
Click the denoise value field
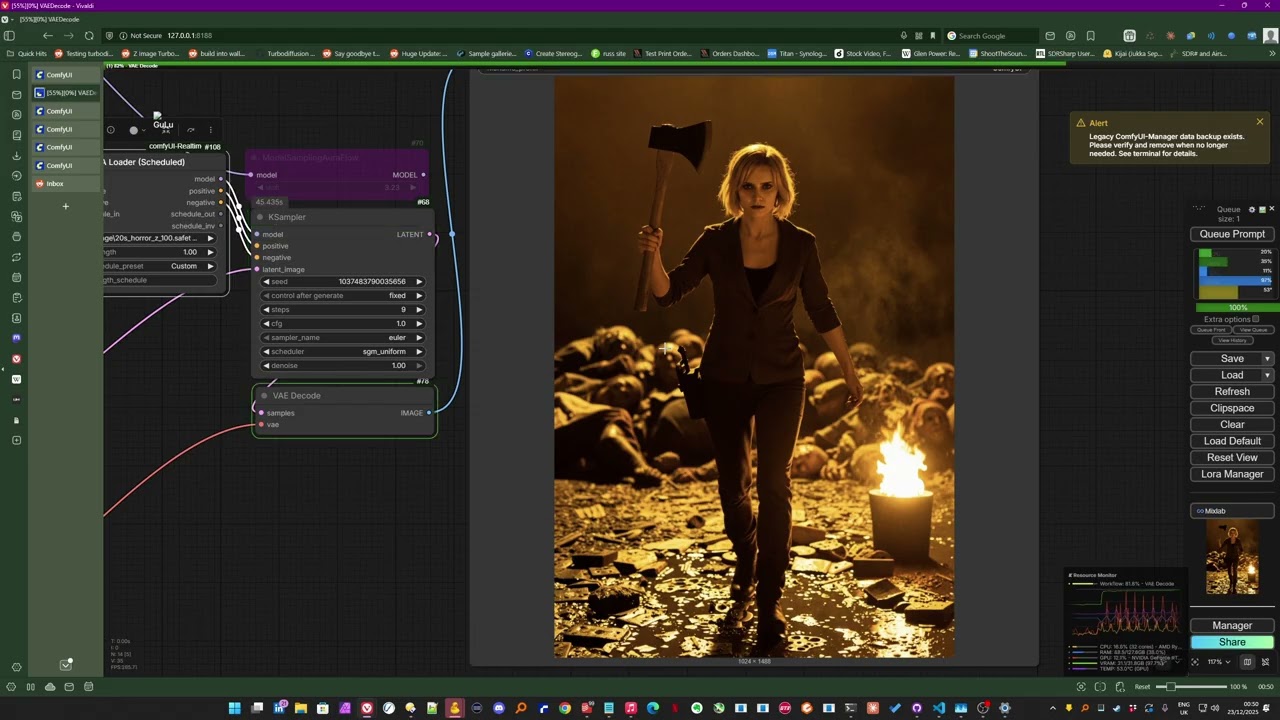tap(342, 365)
